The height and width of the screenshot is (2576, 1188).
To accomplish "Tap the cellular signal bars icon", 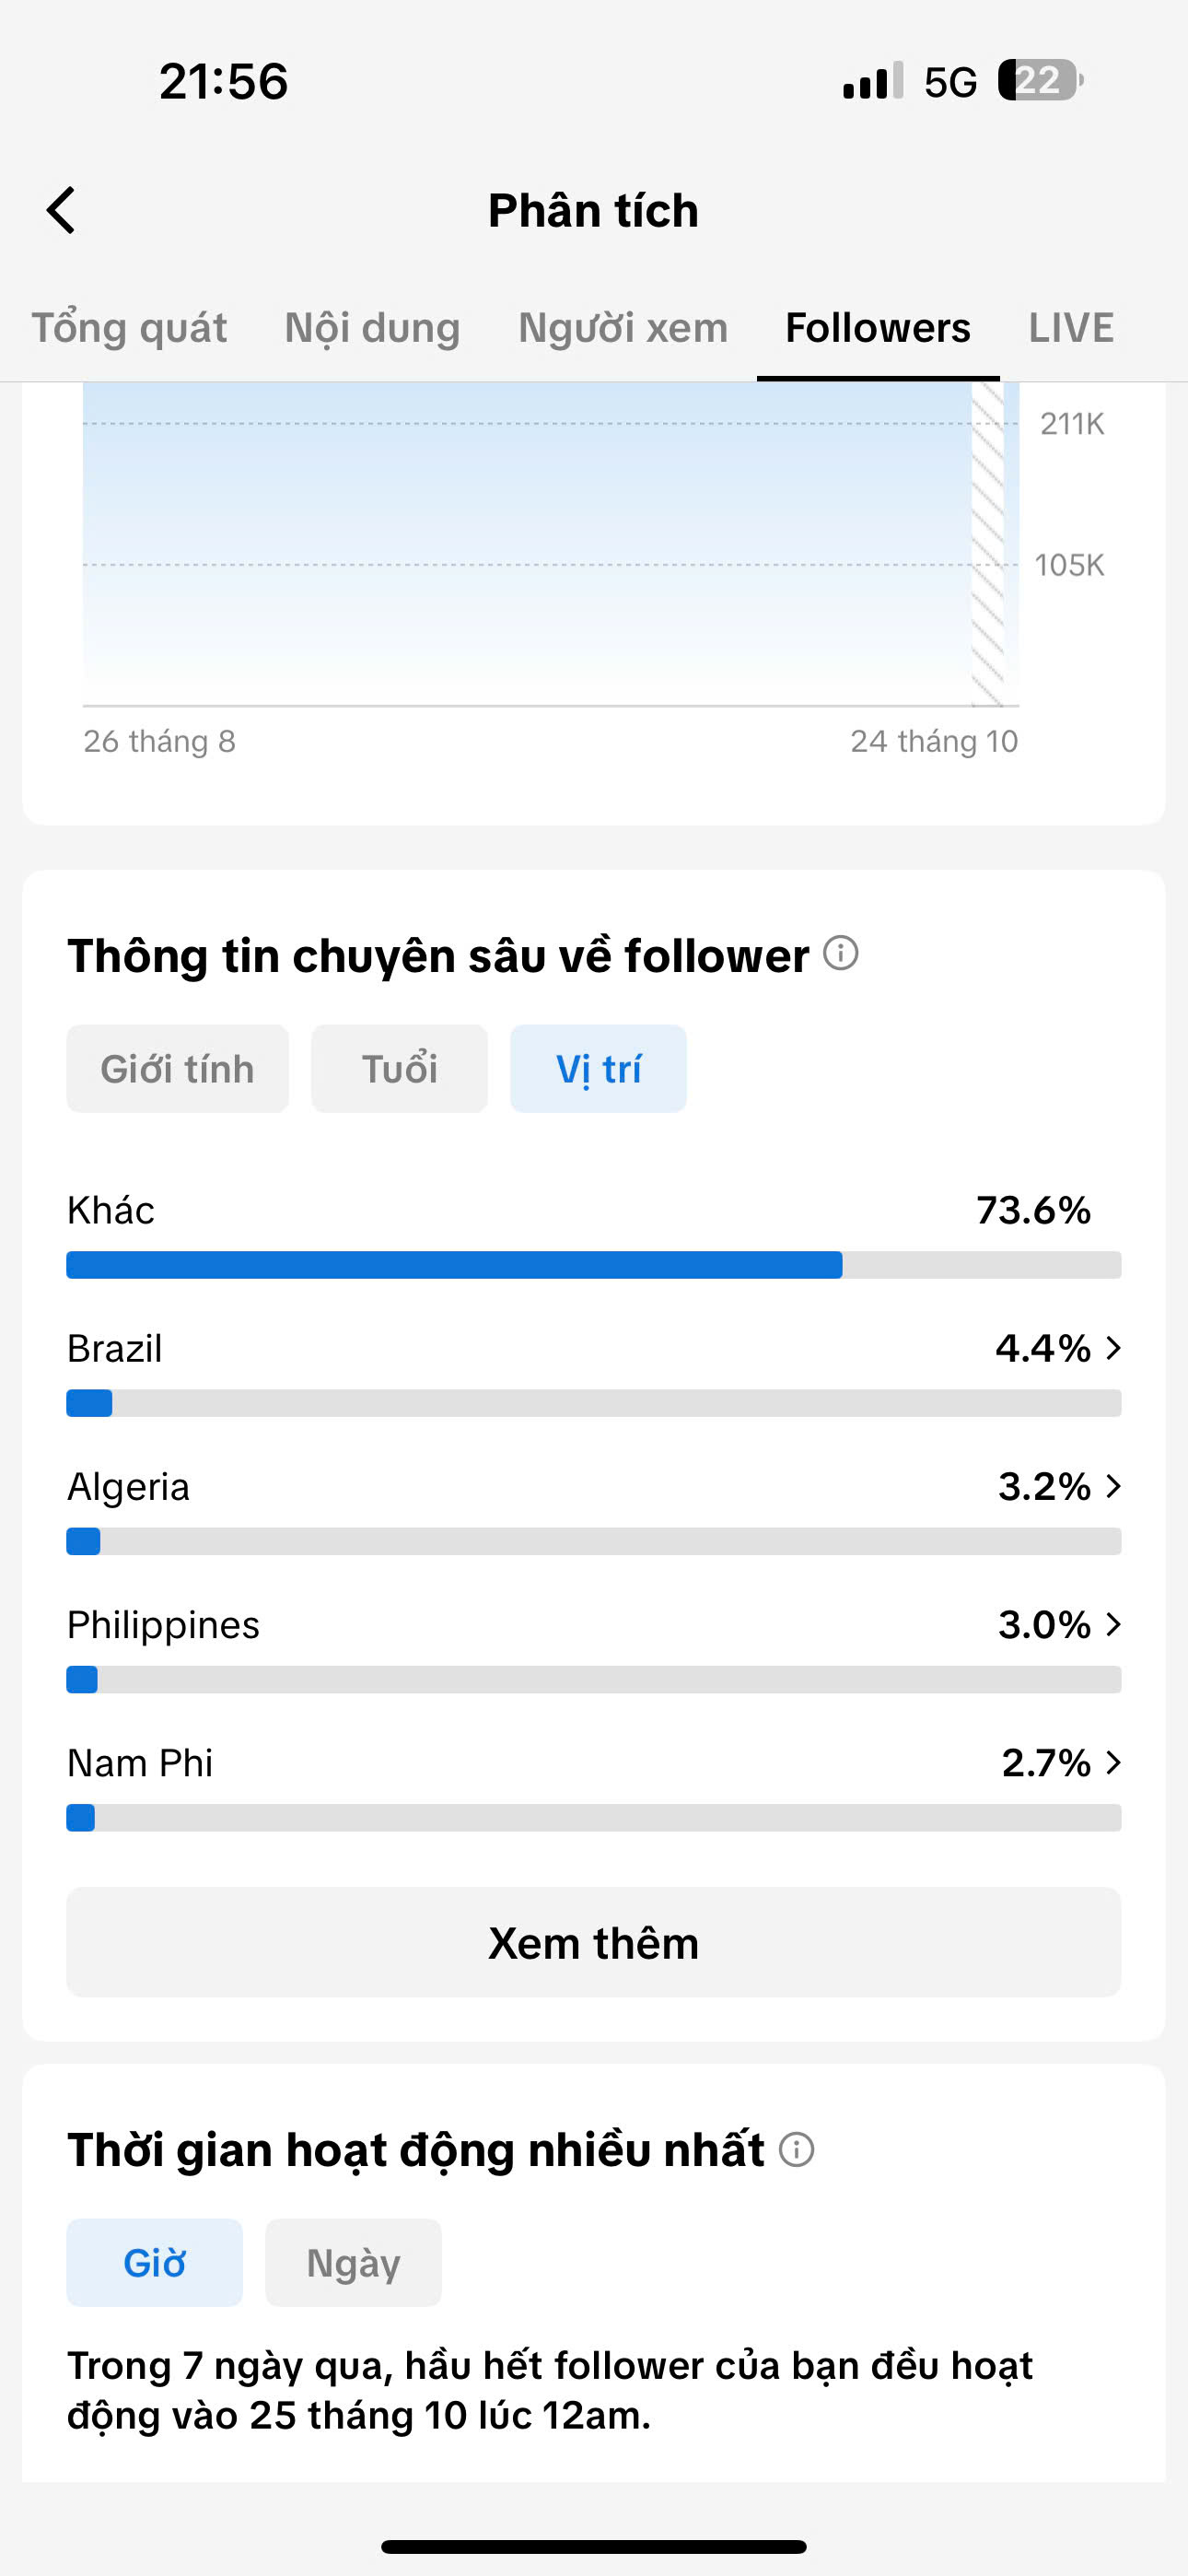I will tap(873, 81).
